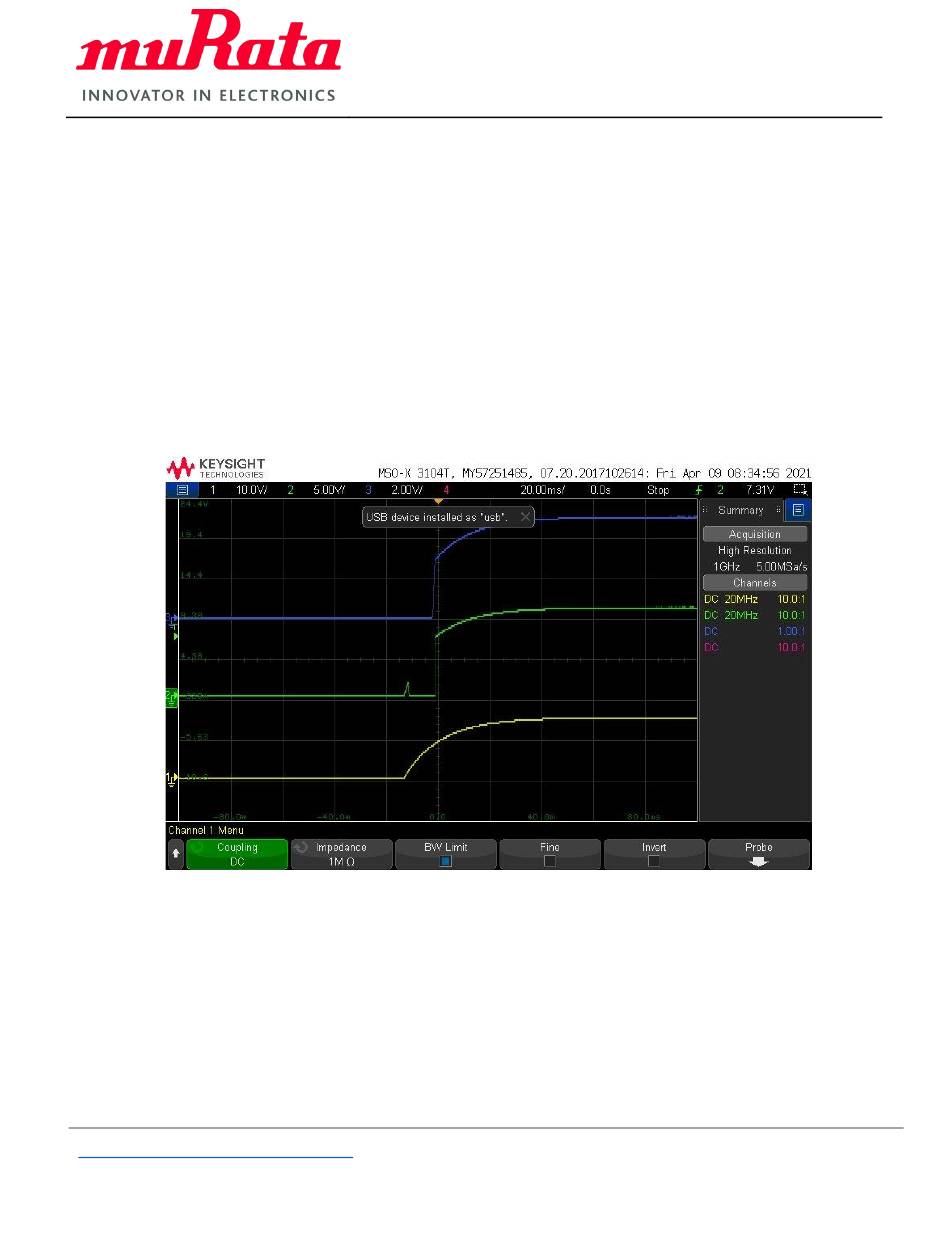Select the orange trigger time reference marker

[x=437, y=501]
